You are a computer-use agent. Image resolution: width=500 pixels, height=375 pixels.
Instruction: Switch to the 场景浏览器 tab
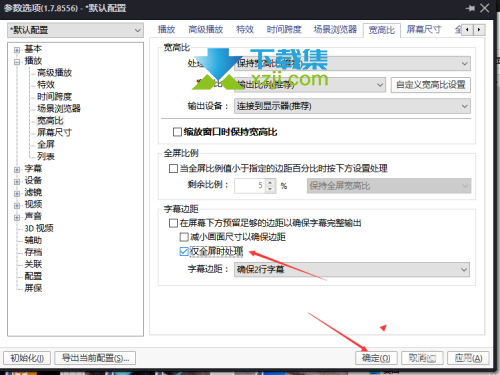point(335,30)
